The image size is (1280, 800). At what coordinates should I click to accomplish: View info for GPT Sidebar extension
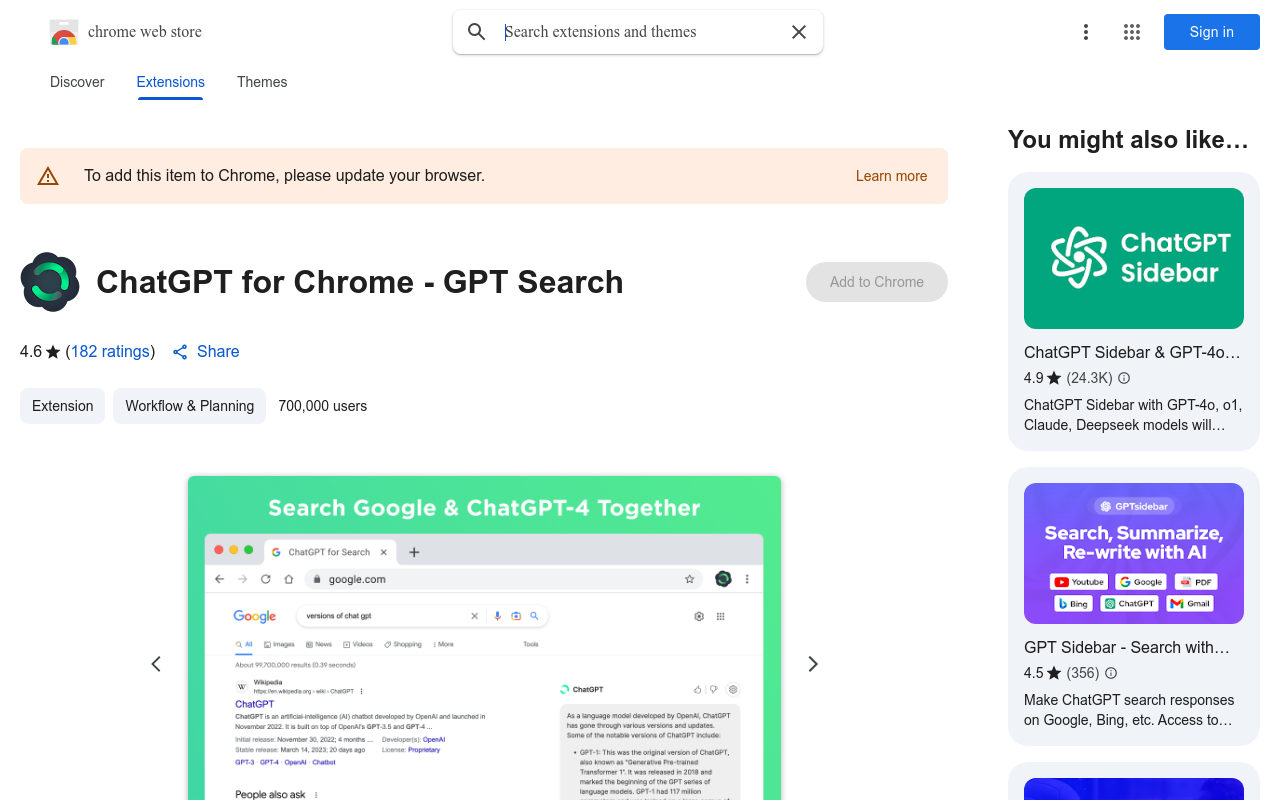click(x=1111, y=673)
